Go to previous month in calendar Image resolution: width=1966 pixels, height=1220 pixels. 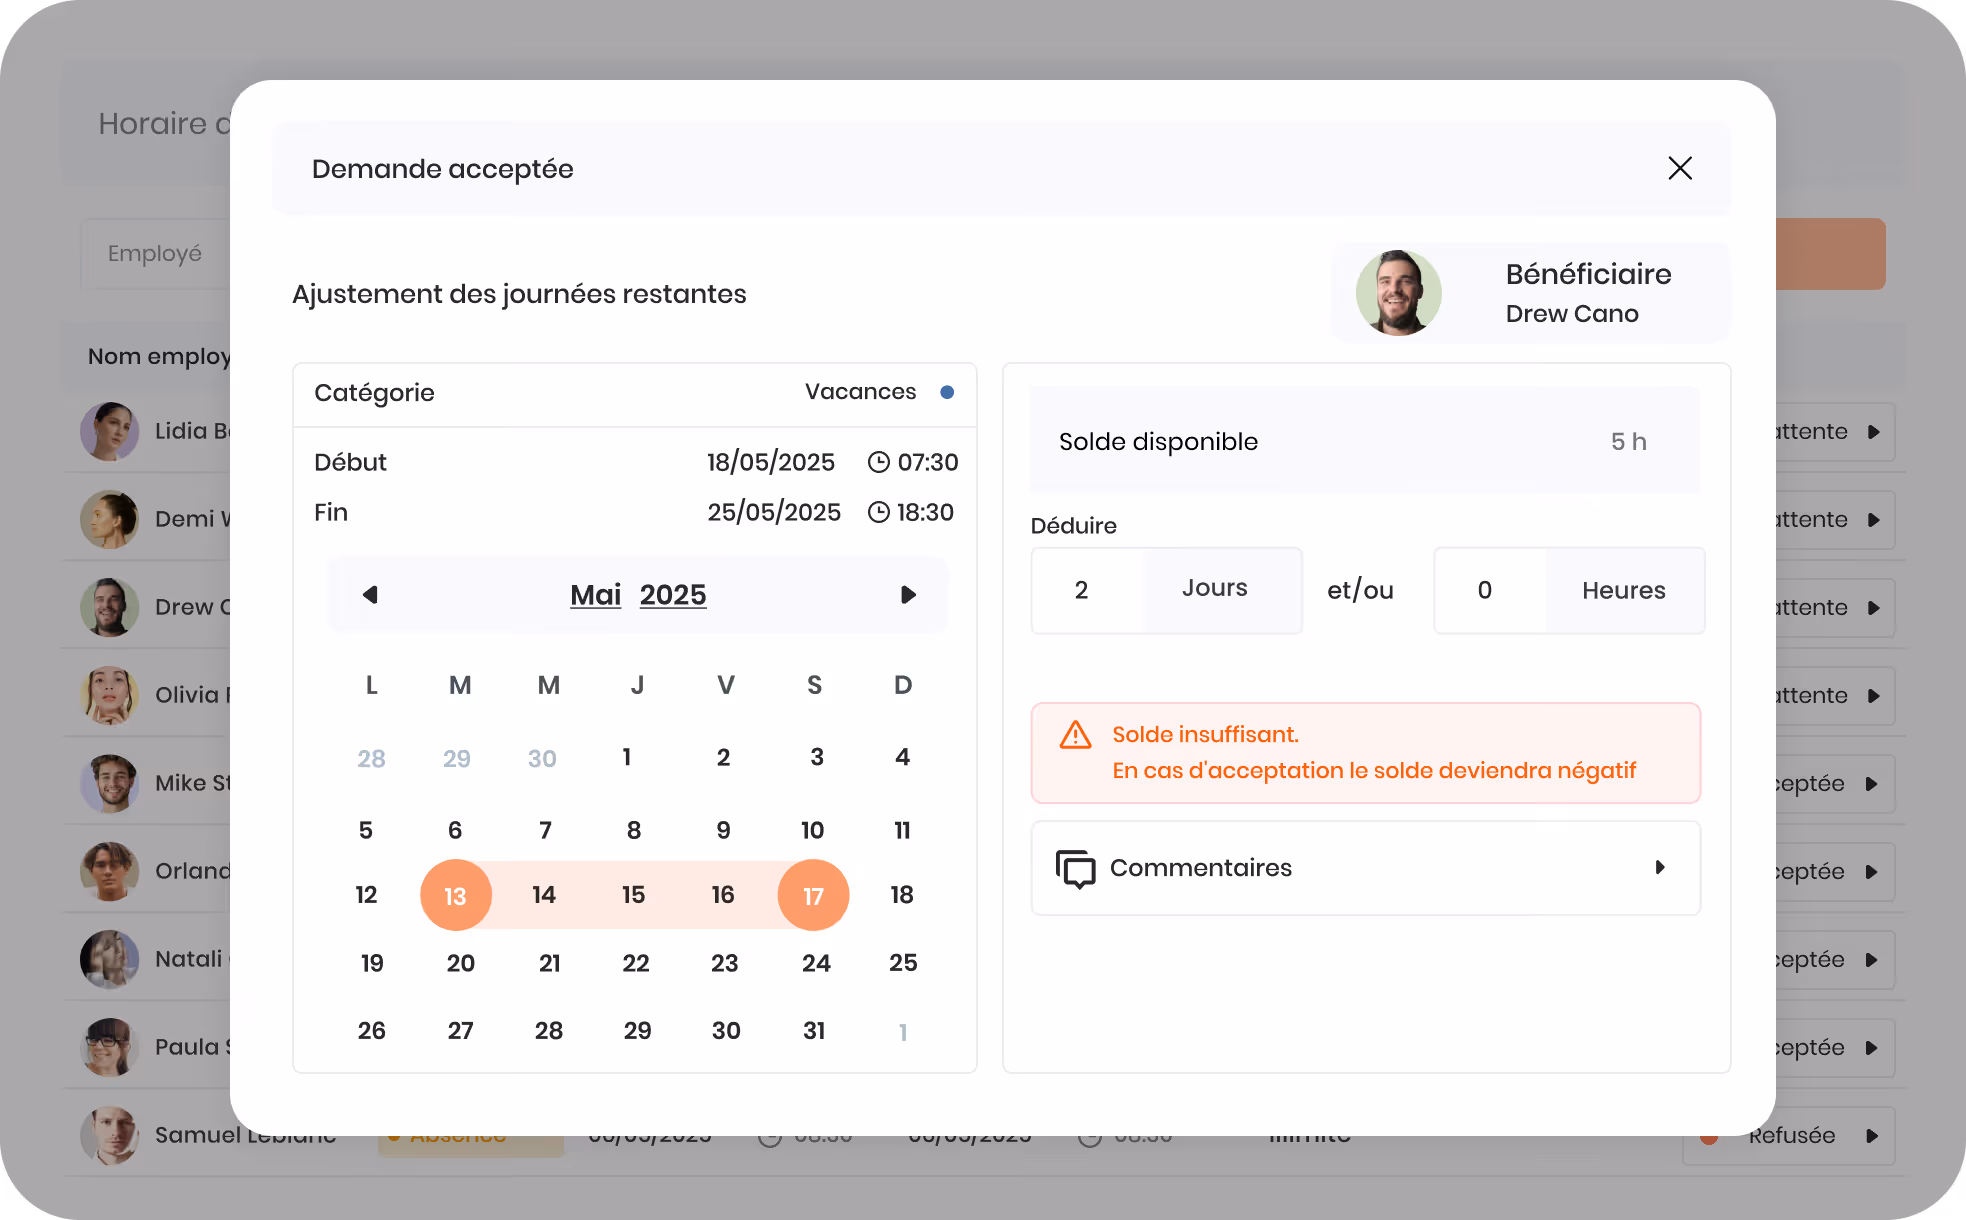point(370,595)
